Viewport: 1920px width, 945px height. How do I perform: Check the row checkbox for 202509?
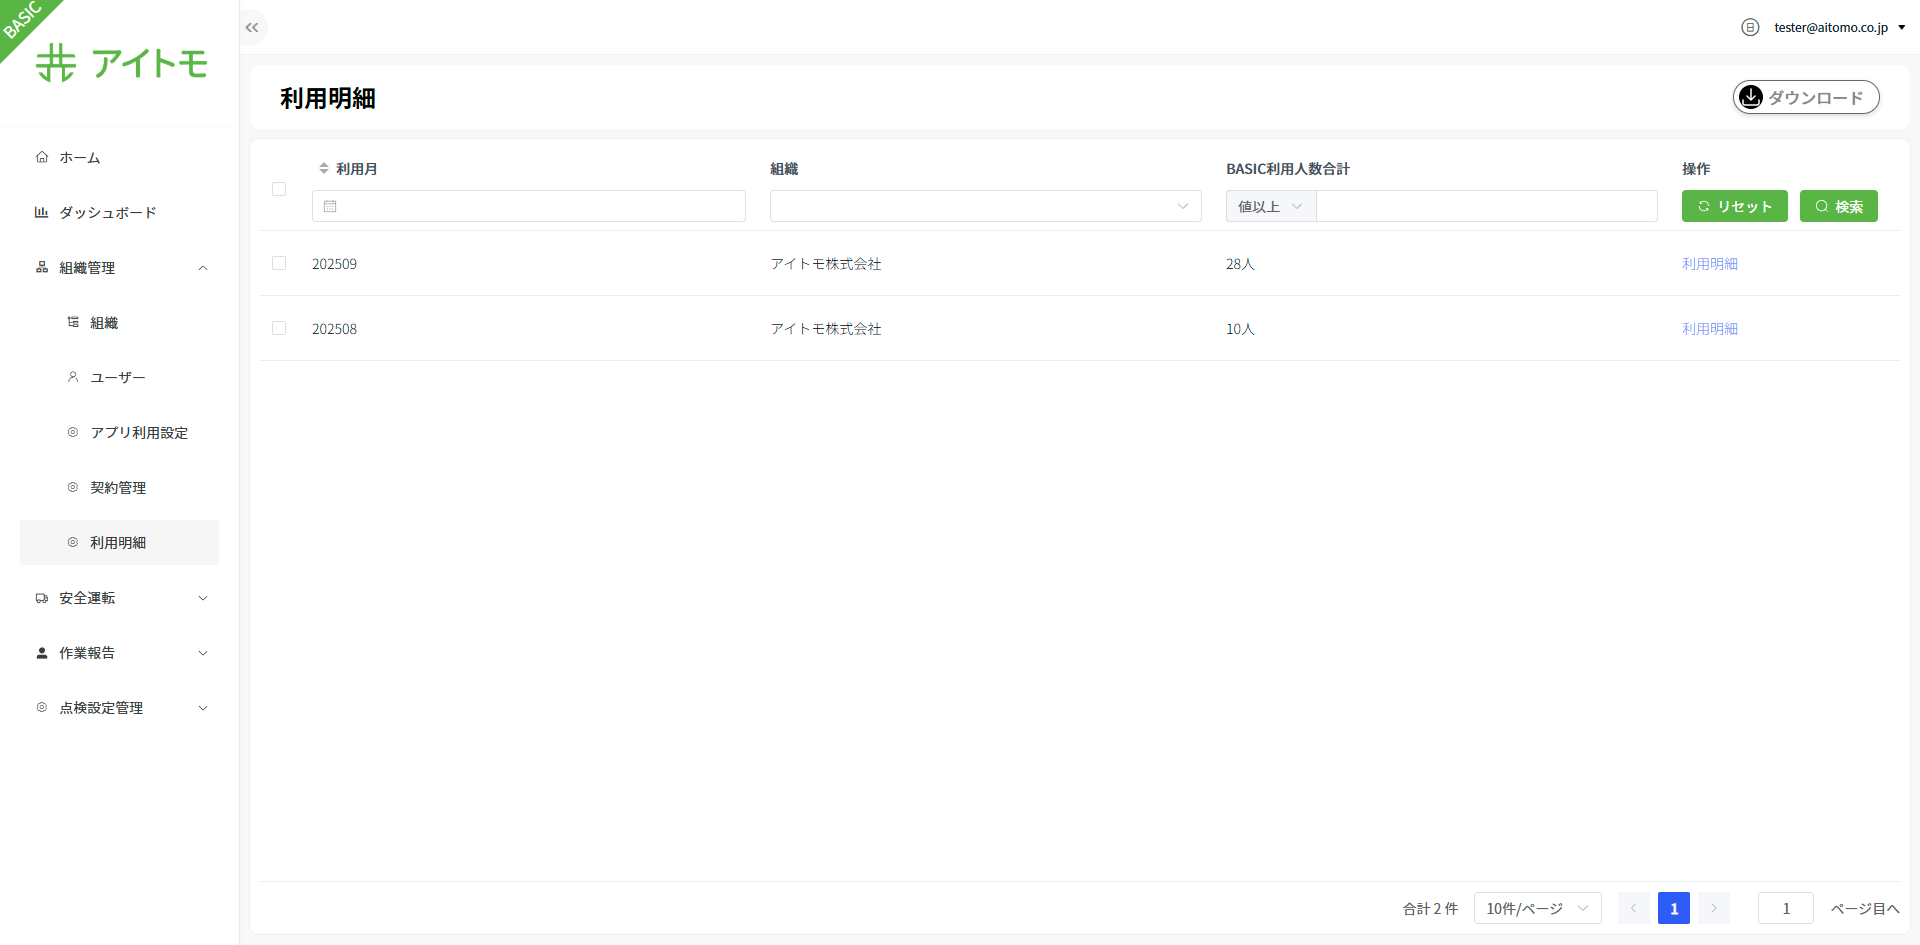279,263
